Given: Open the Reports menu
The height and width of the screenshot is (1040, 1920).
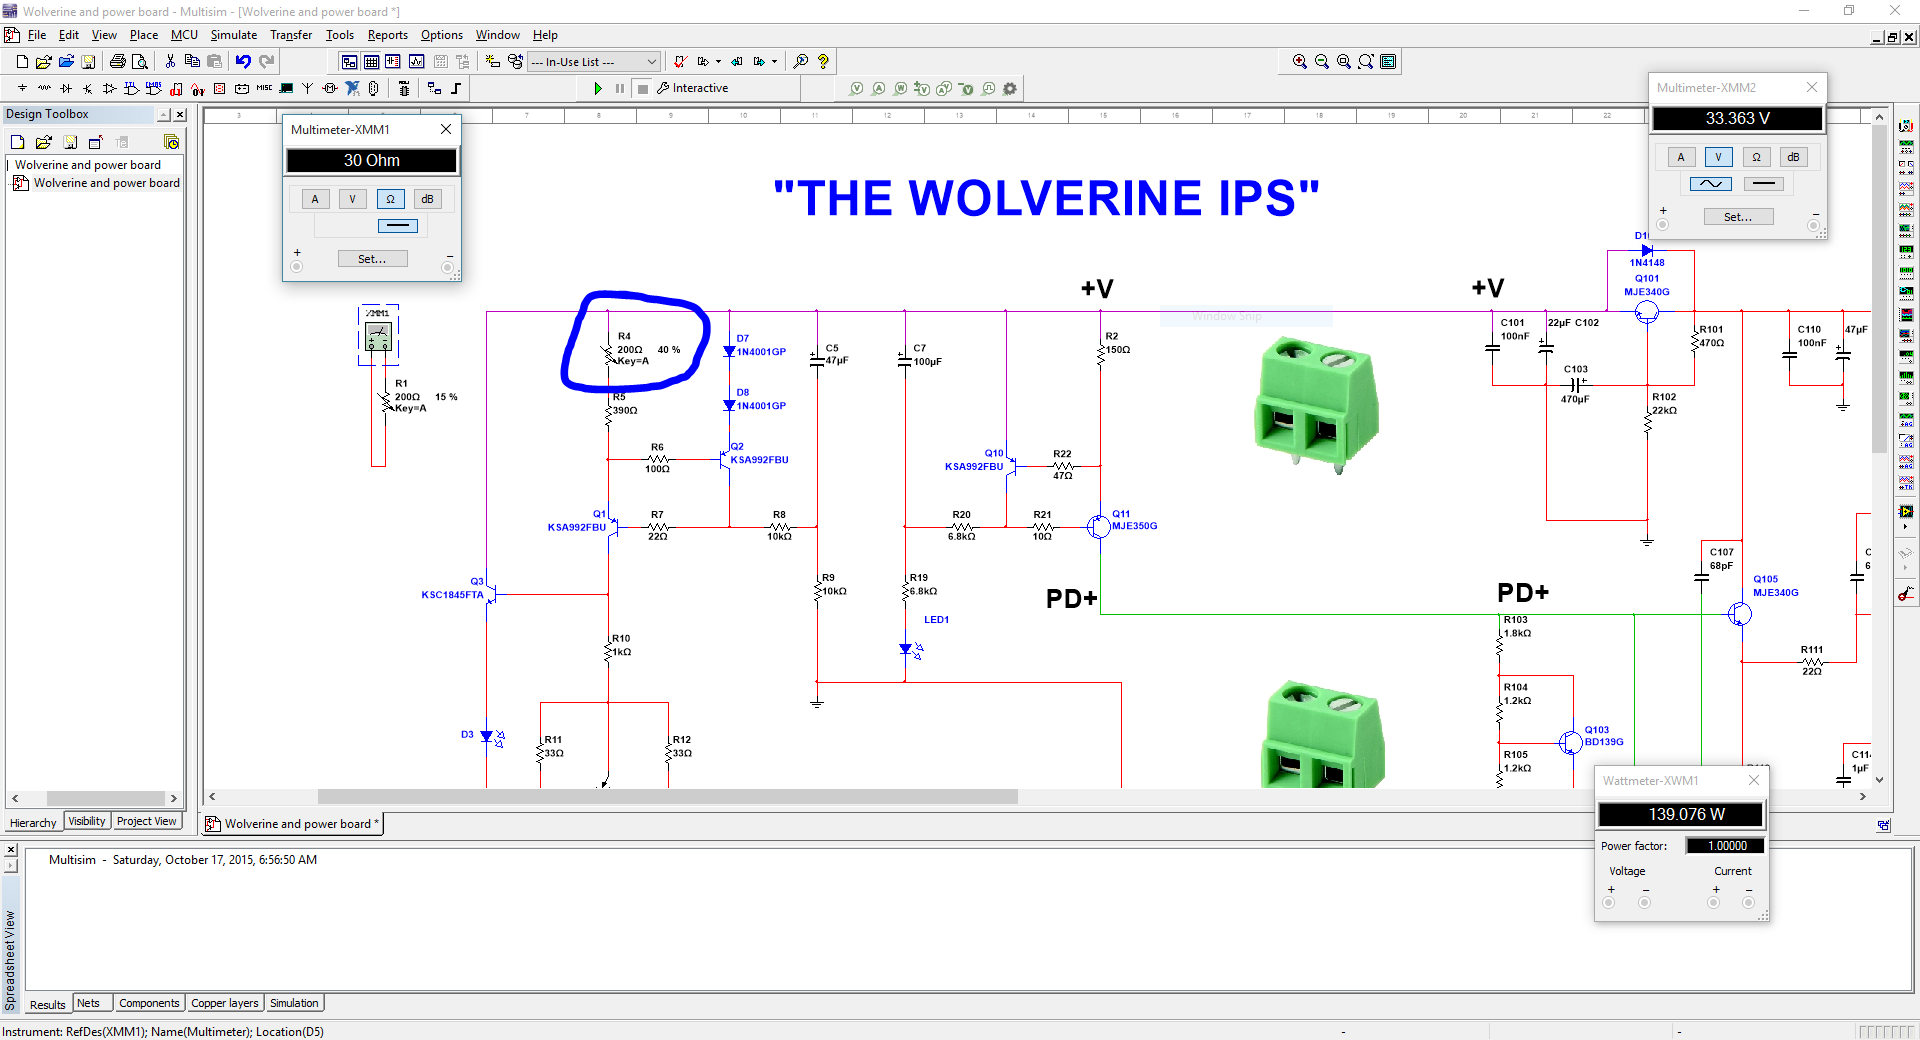Looking at the screenshot, I should (x=388, y=35).
